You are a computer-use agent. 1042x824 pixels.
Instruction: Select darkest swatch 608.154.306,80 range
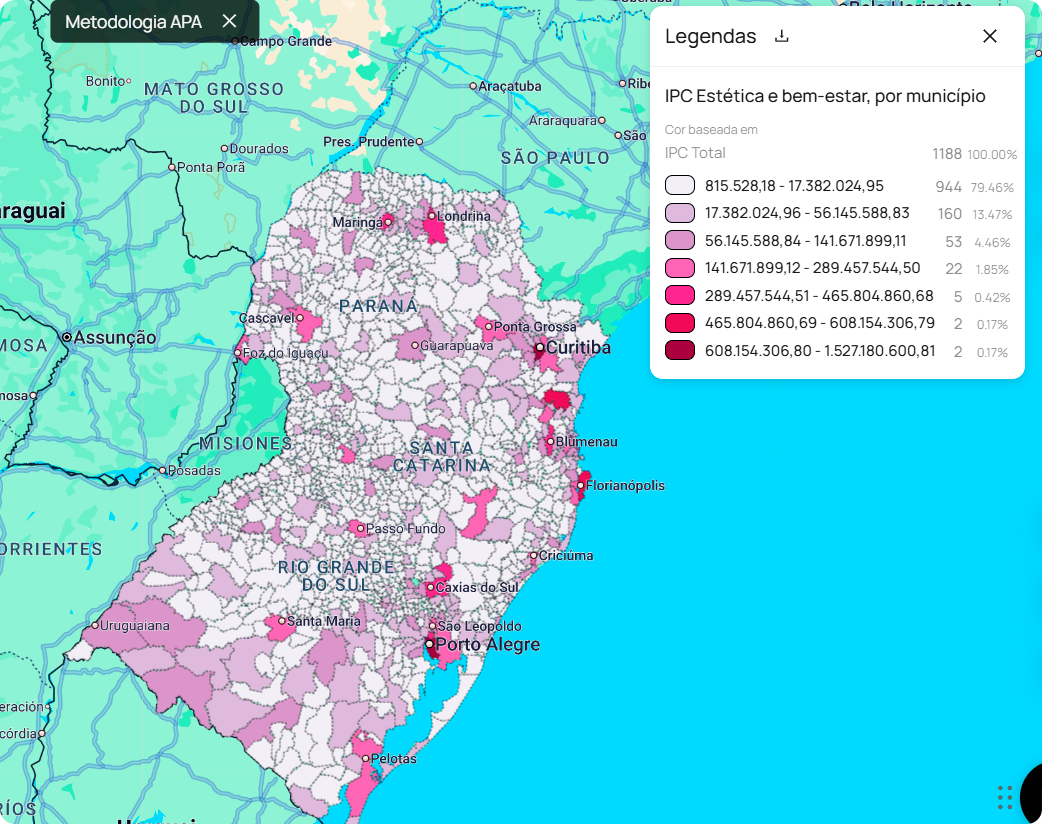(x=680, y=351)
